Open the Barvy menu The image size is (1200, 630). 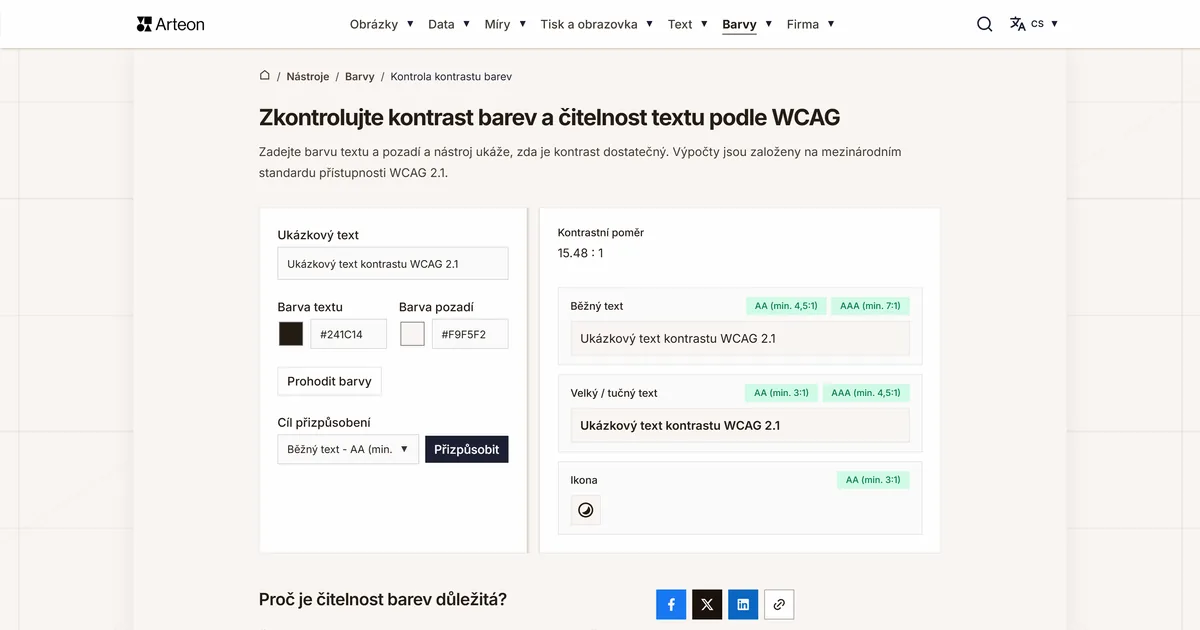[747, 24]
